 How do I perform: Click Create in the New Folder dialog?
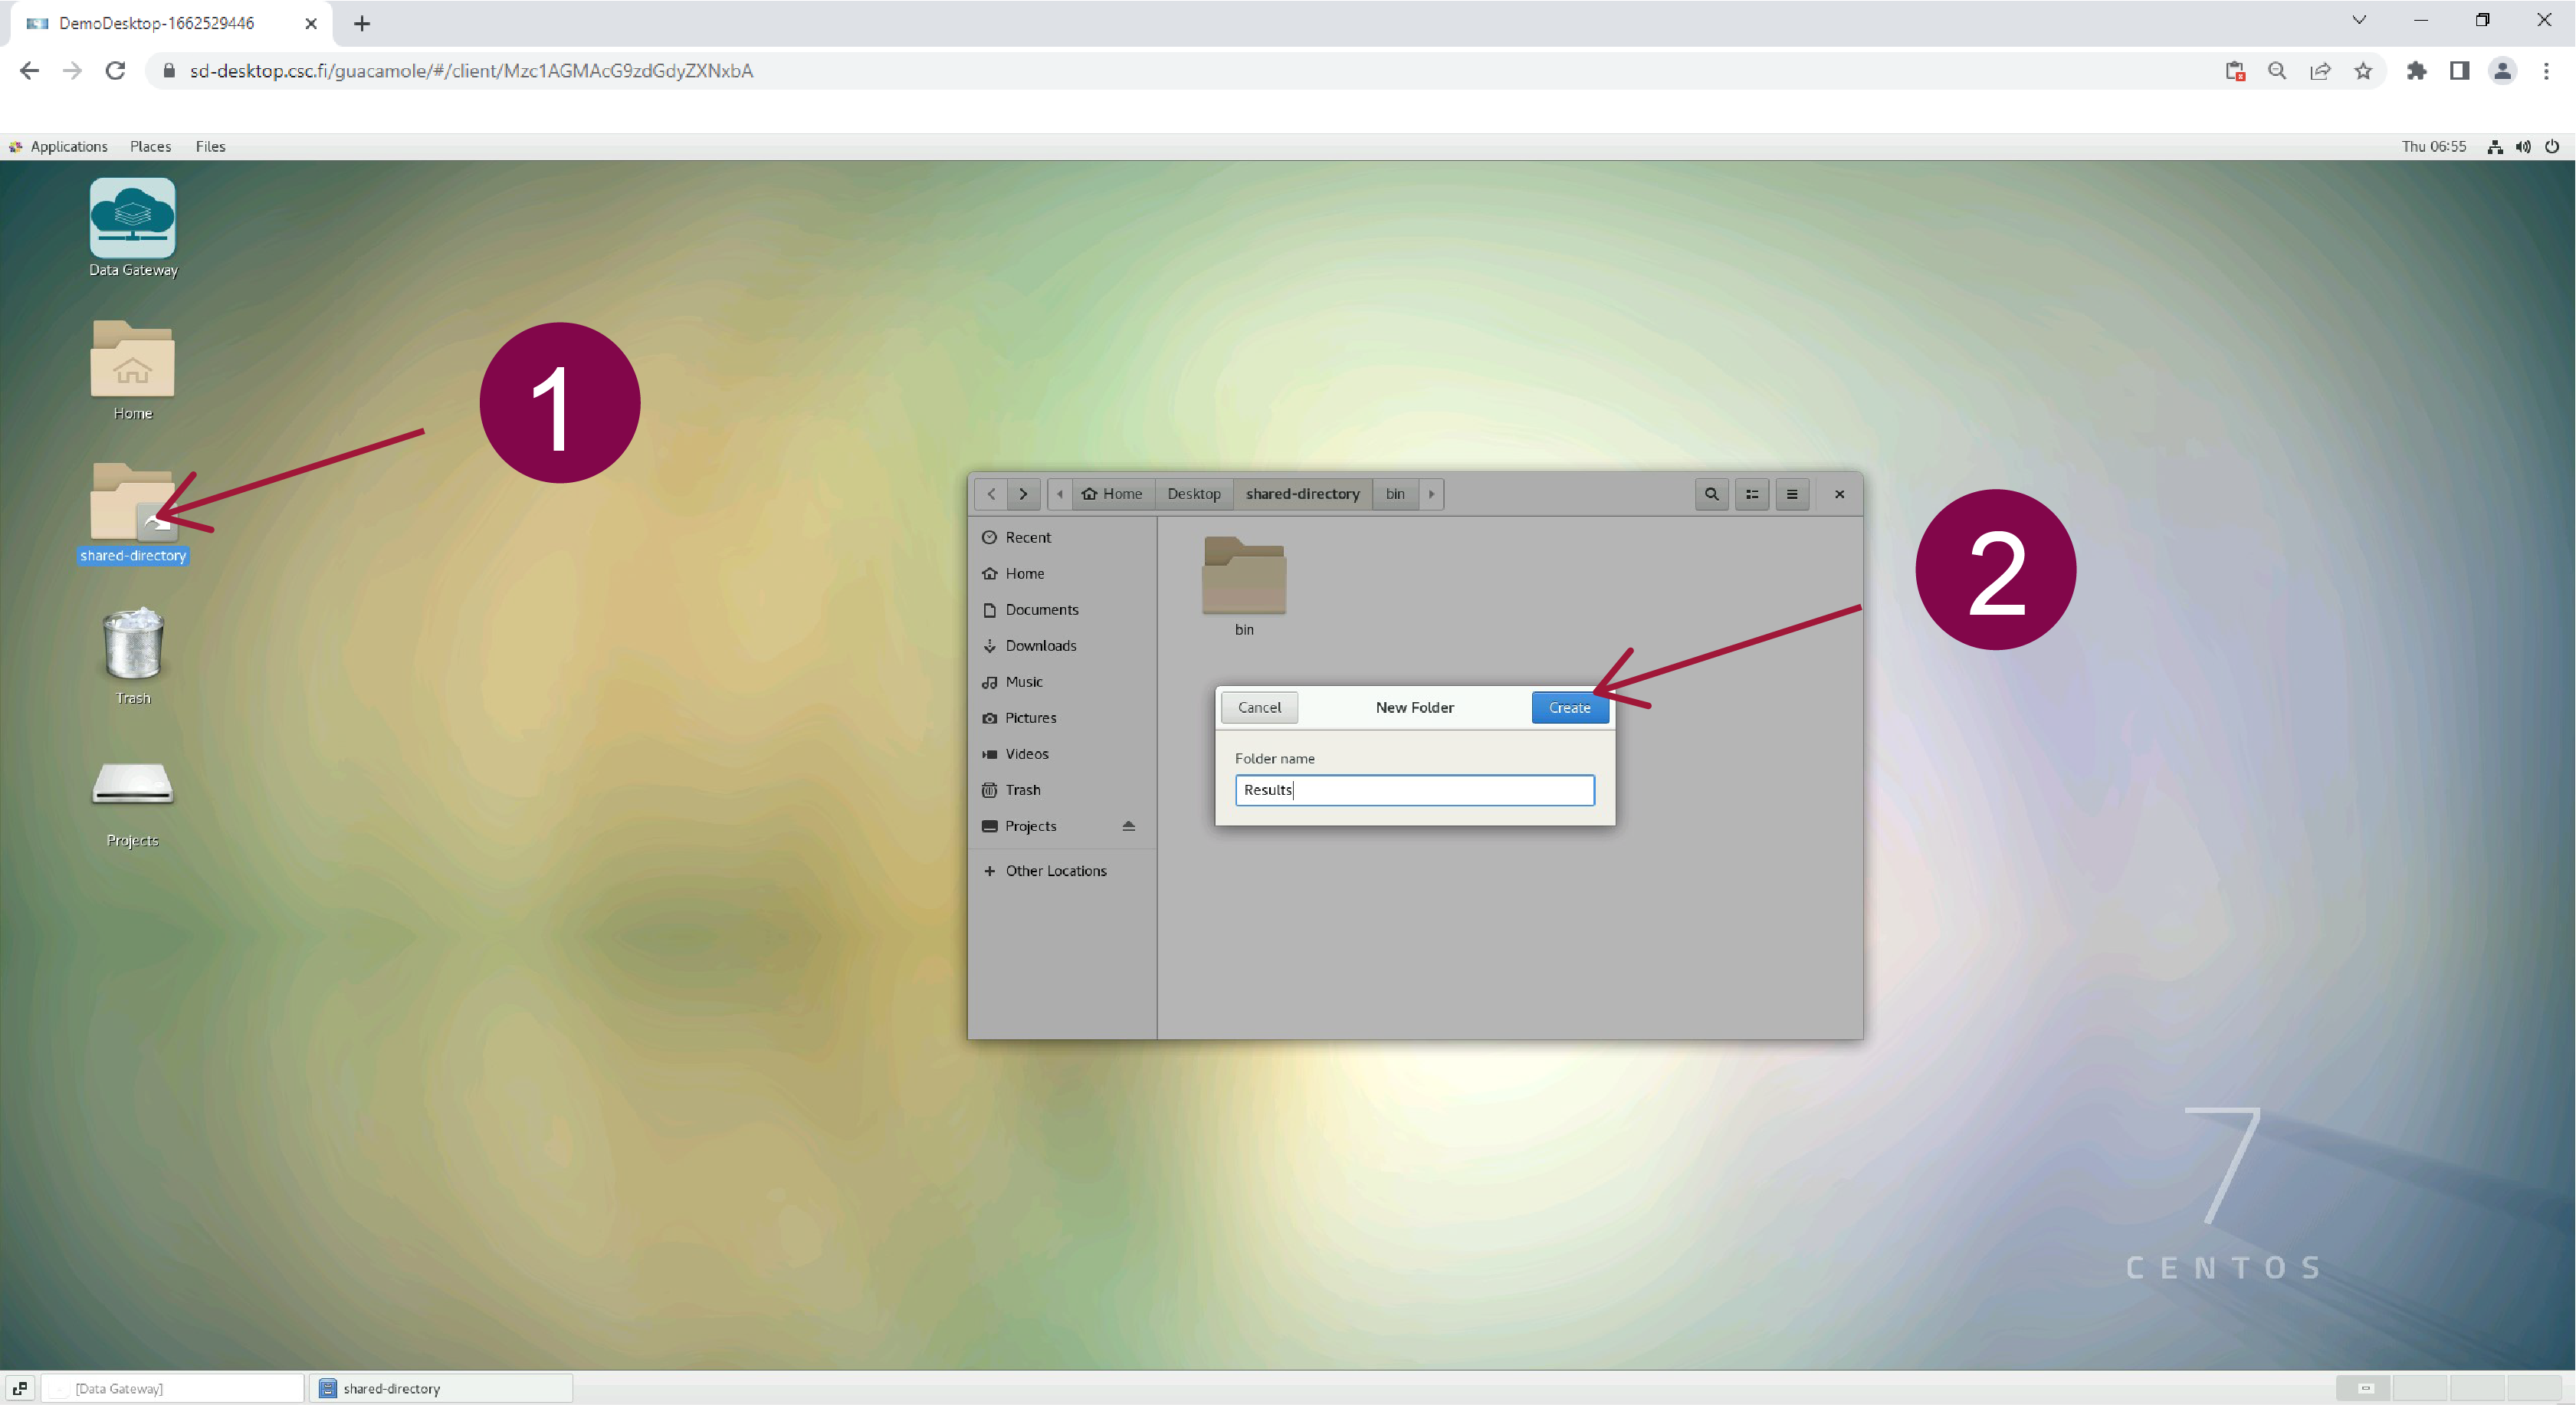coord(1569,708)
